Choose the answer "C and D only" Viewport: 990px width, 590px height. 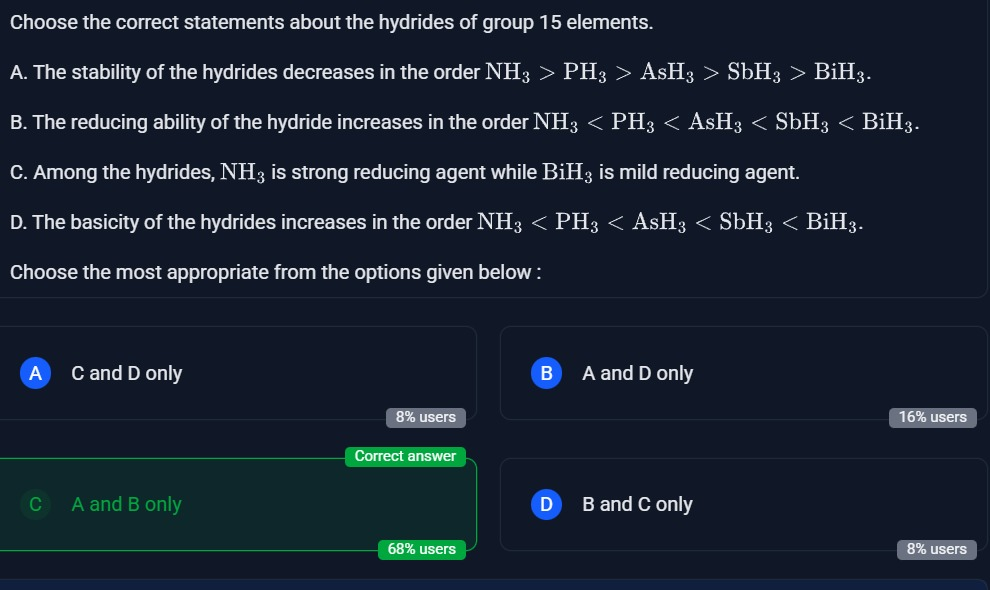coord(127,373)
